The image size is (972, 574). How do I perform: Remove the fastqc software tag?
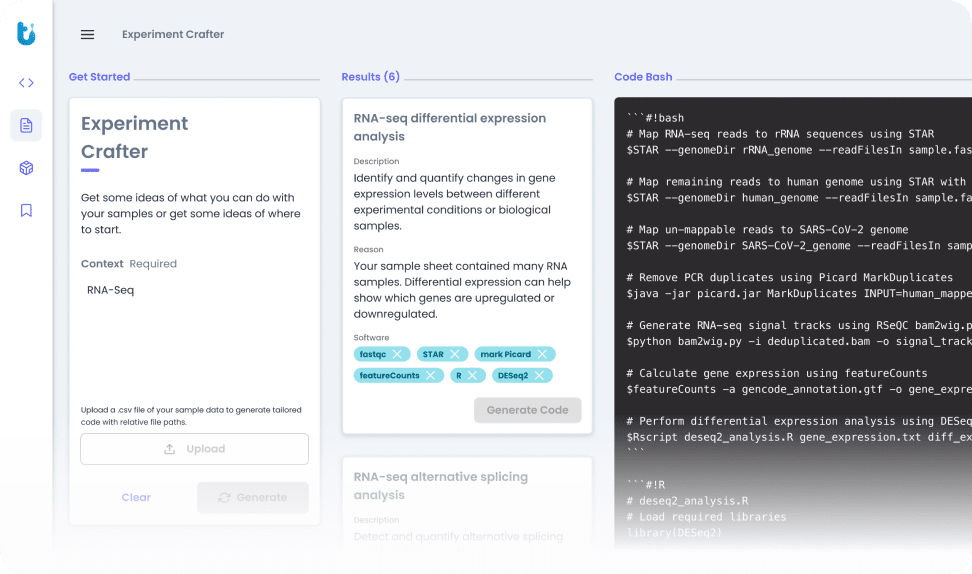pos(397,354)
